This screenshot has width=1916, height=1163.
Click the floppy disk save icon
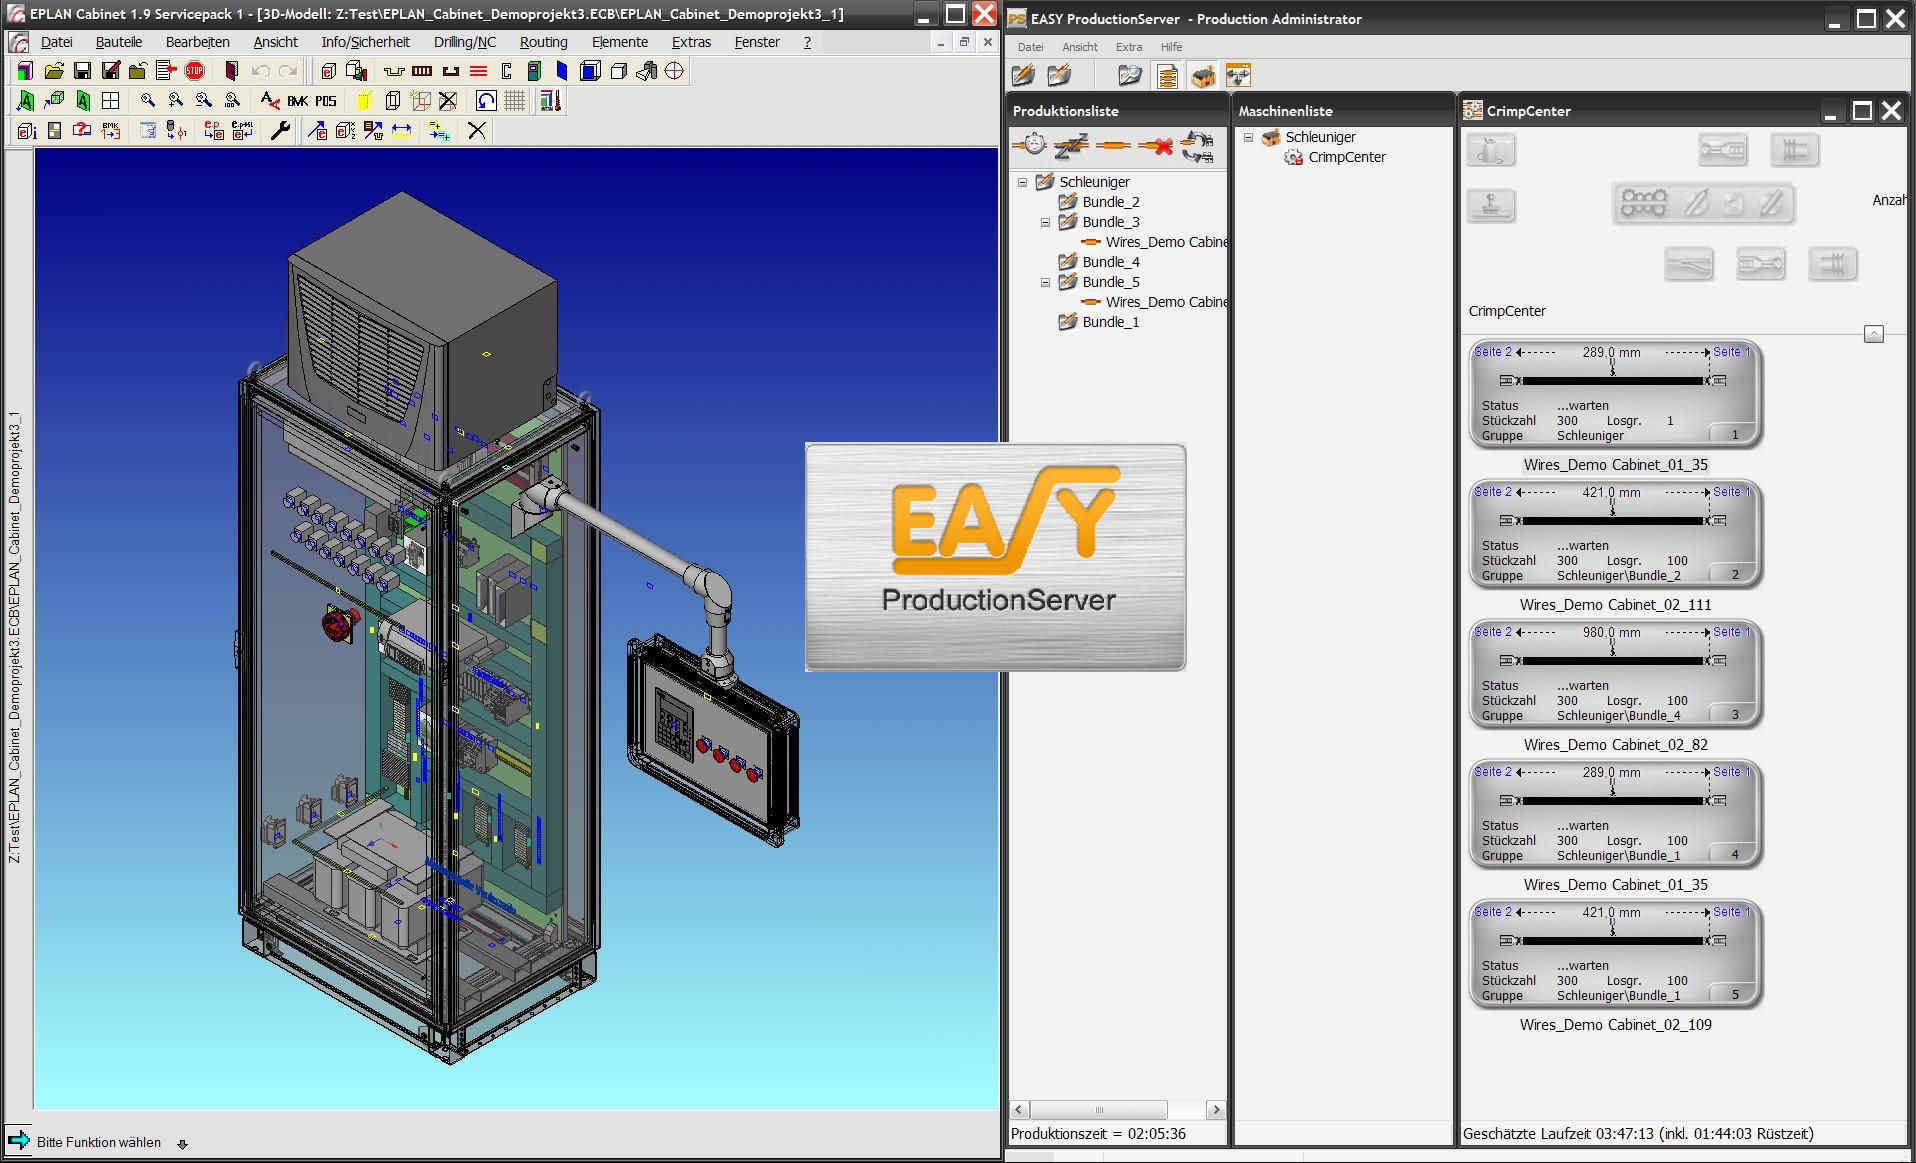[x=83, y=71]
